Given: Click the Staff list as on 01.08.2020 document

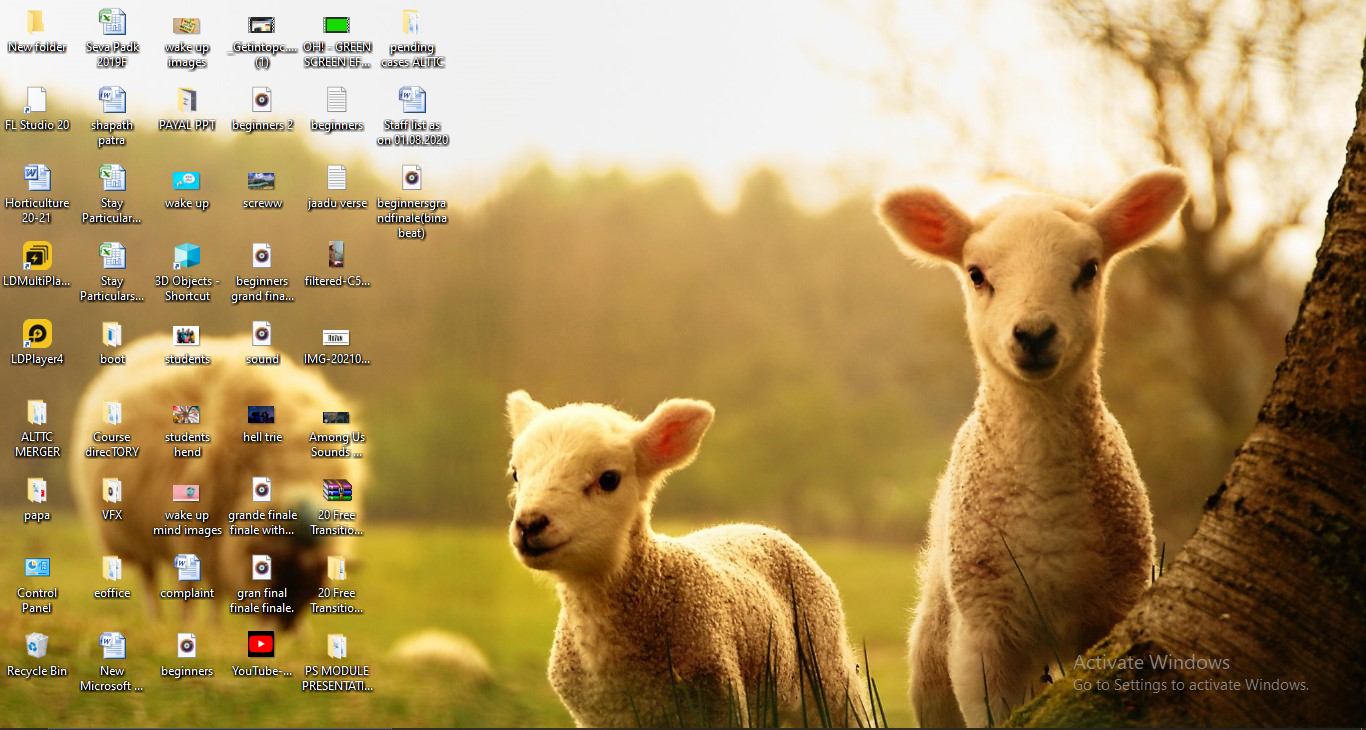Looking at the screenshot, I should click(x=411, y=100).
